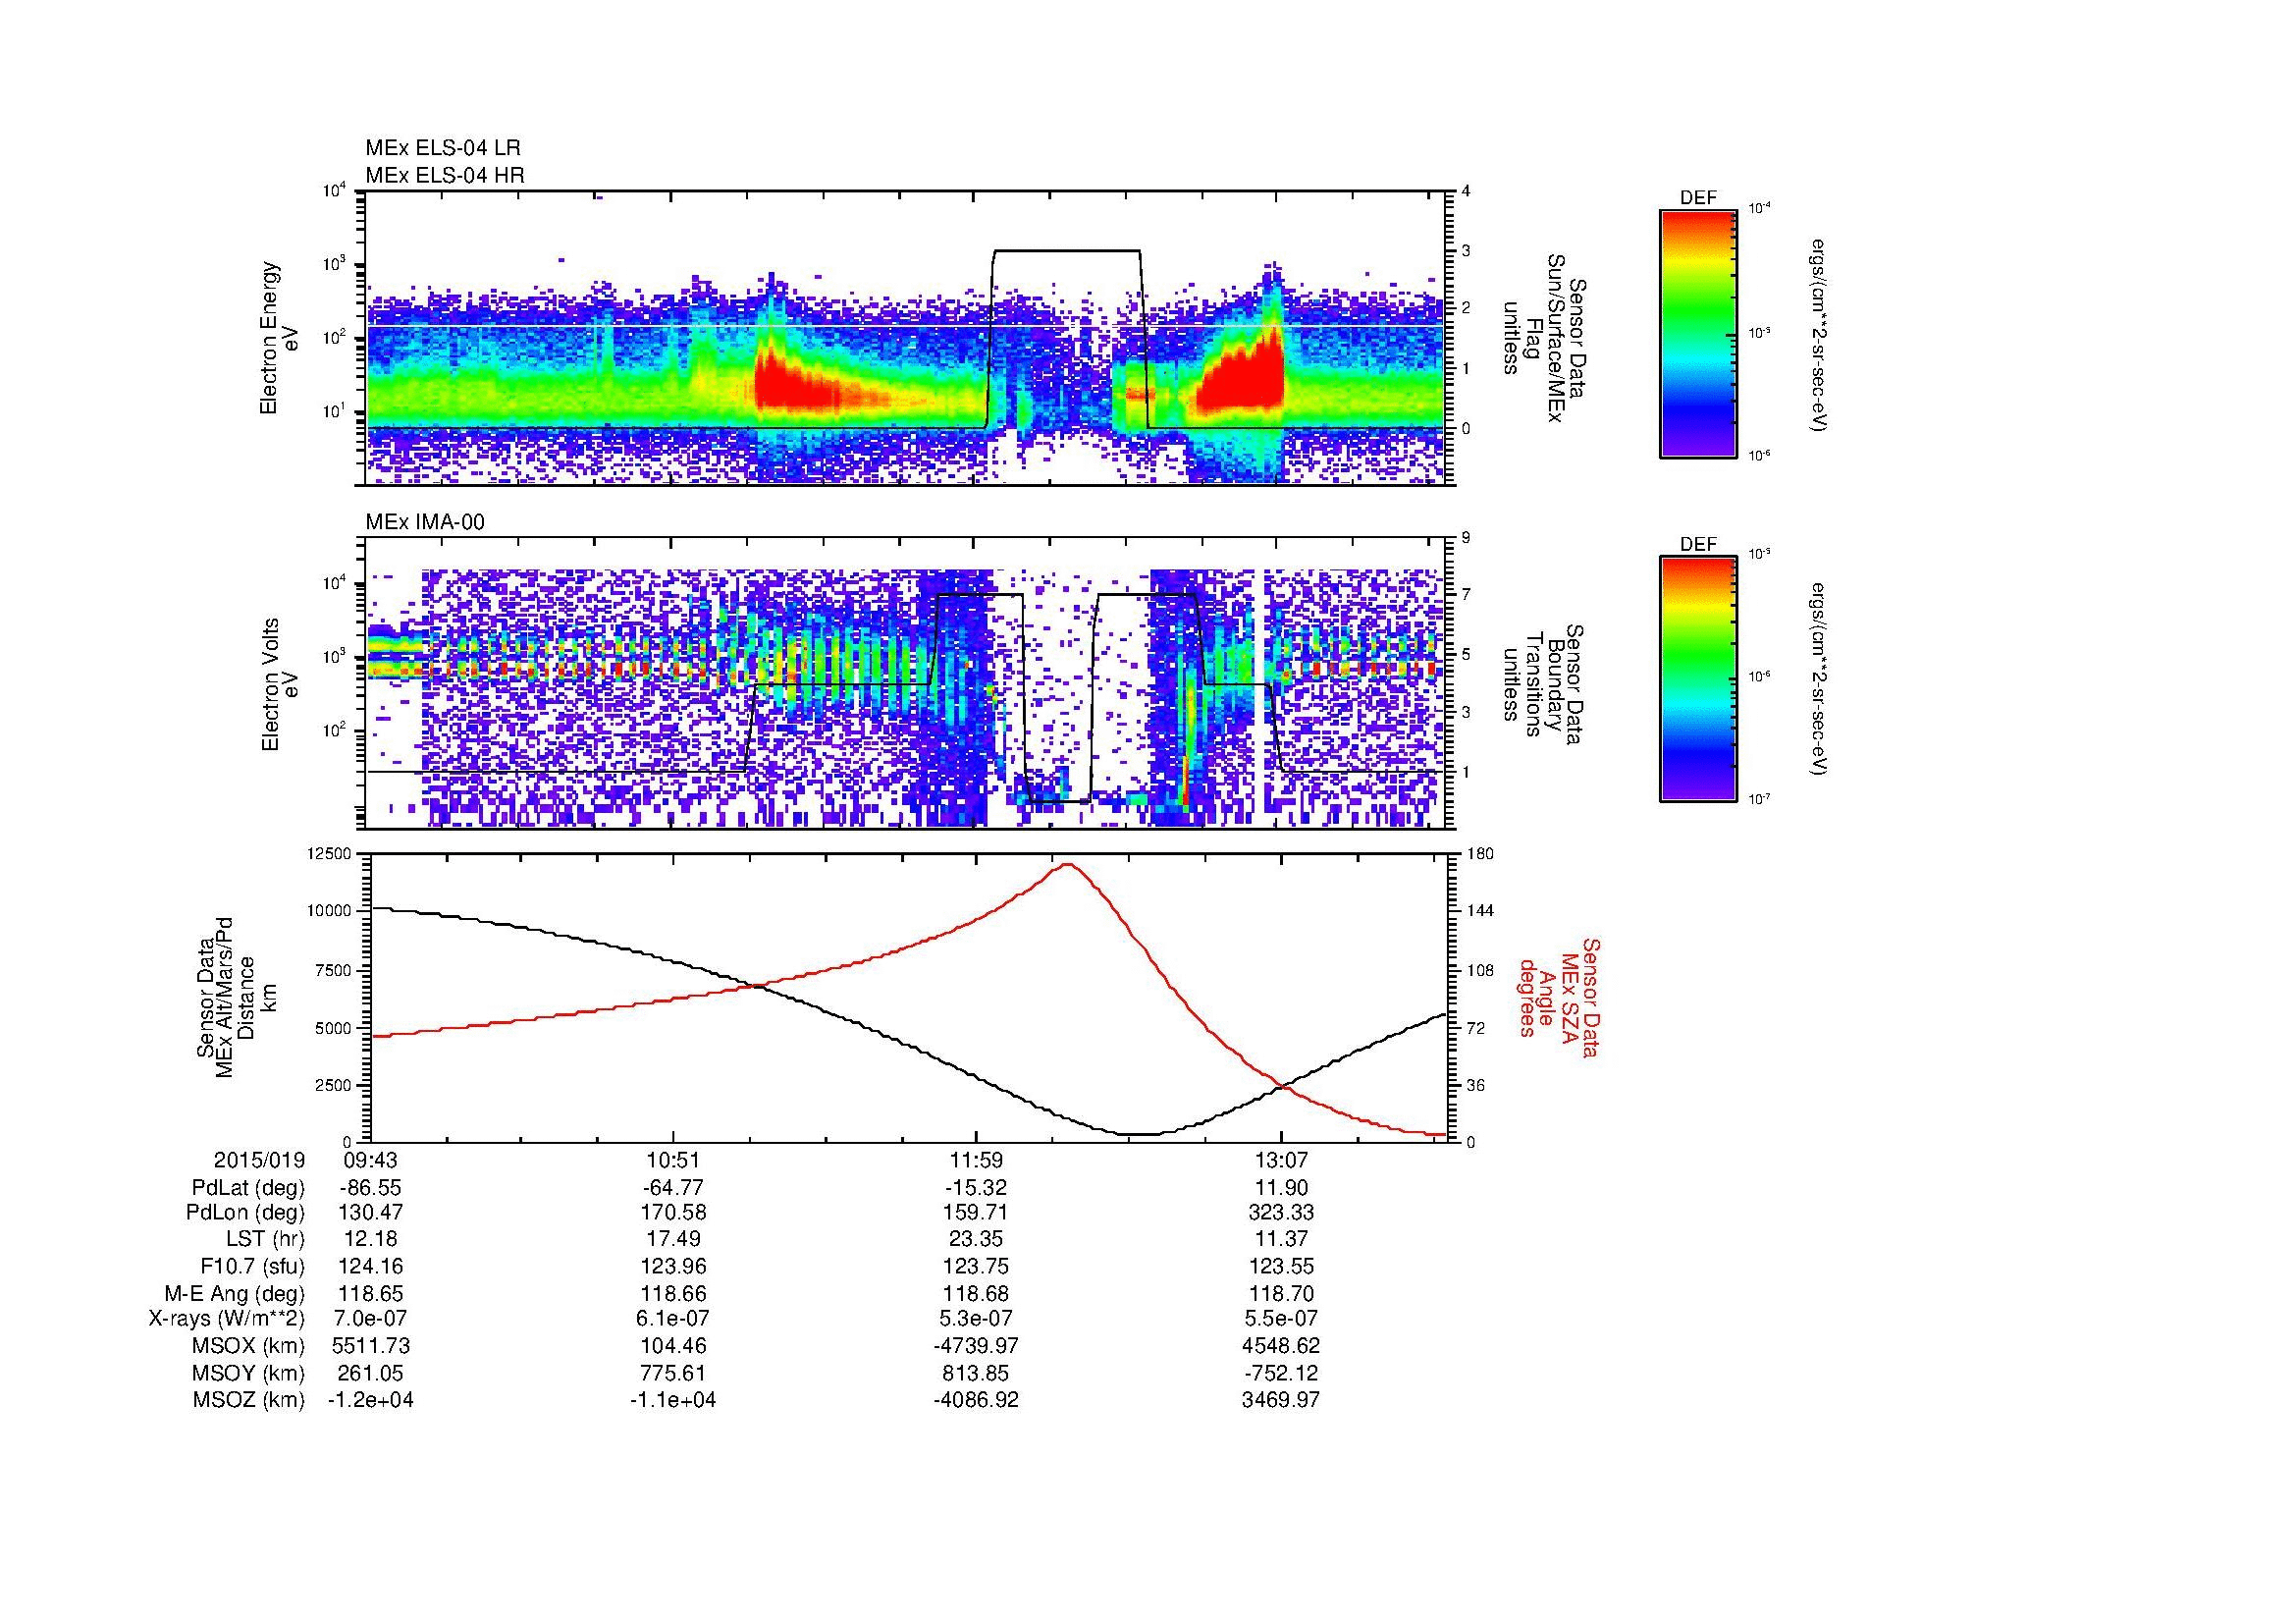2296x1623 pixels.
Task: Click the black altitude curve minimum
Action: [x=1137, y=1134]
